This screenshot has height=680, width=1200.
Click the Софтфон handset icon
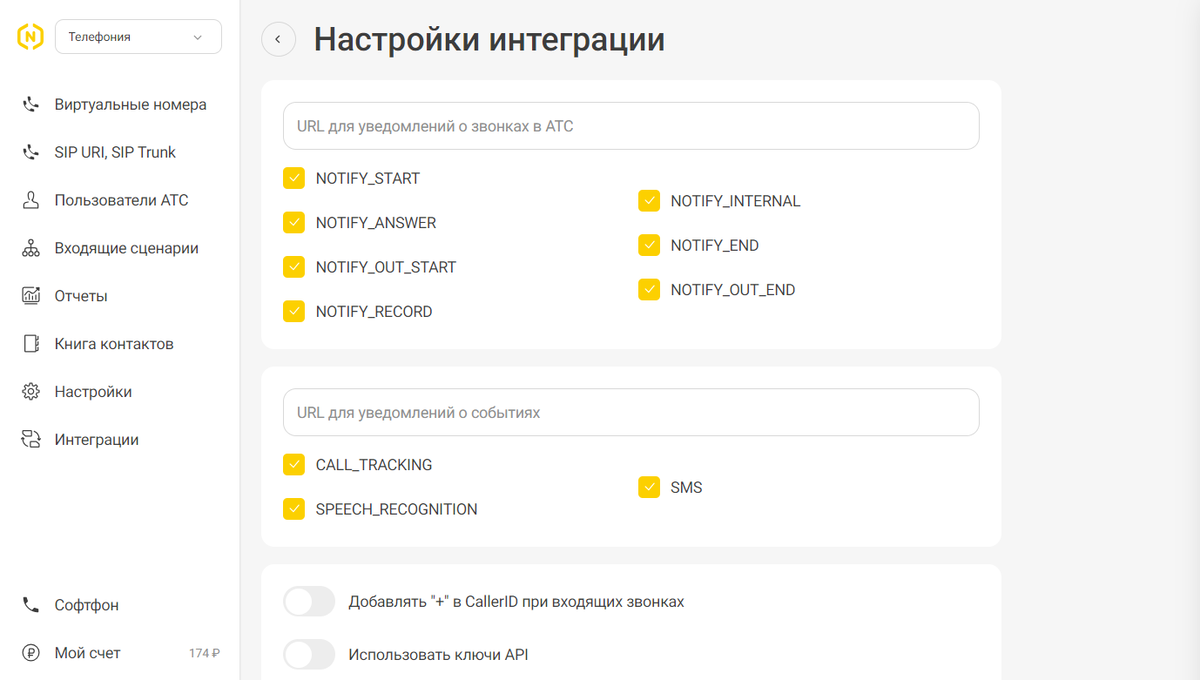point(31,605)
